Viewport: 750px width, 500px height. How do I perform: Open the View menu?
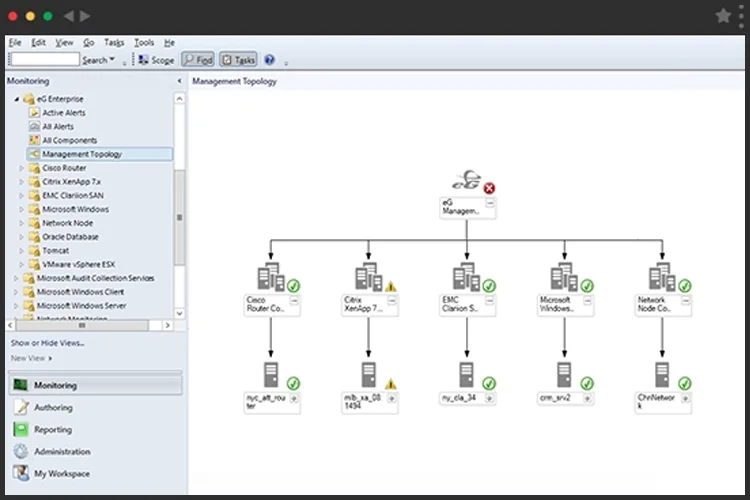tap(64, 43)
